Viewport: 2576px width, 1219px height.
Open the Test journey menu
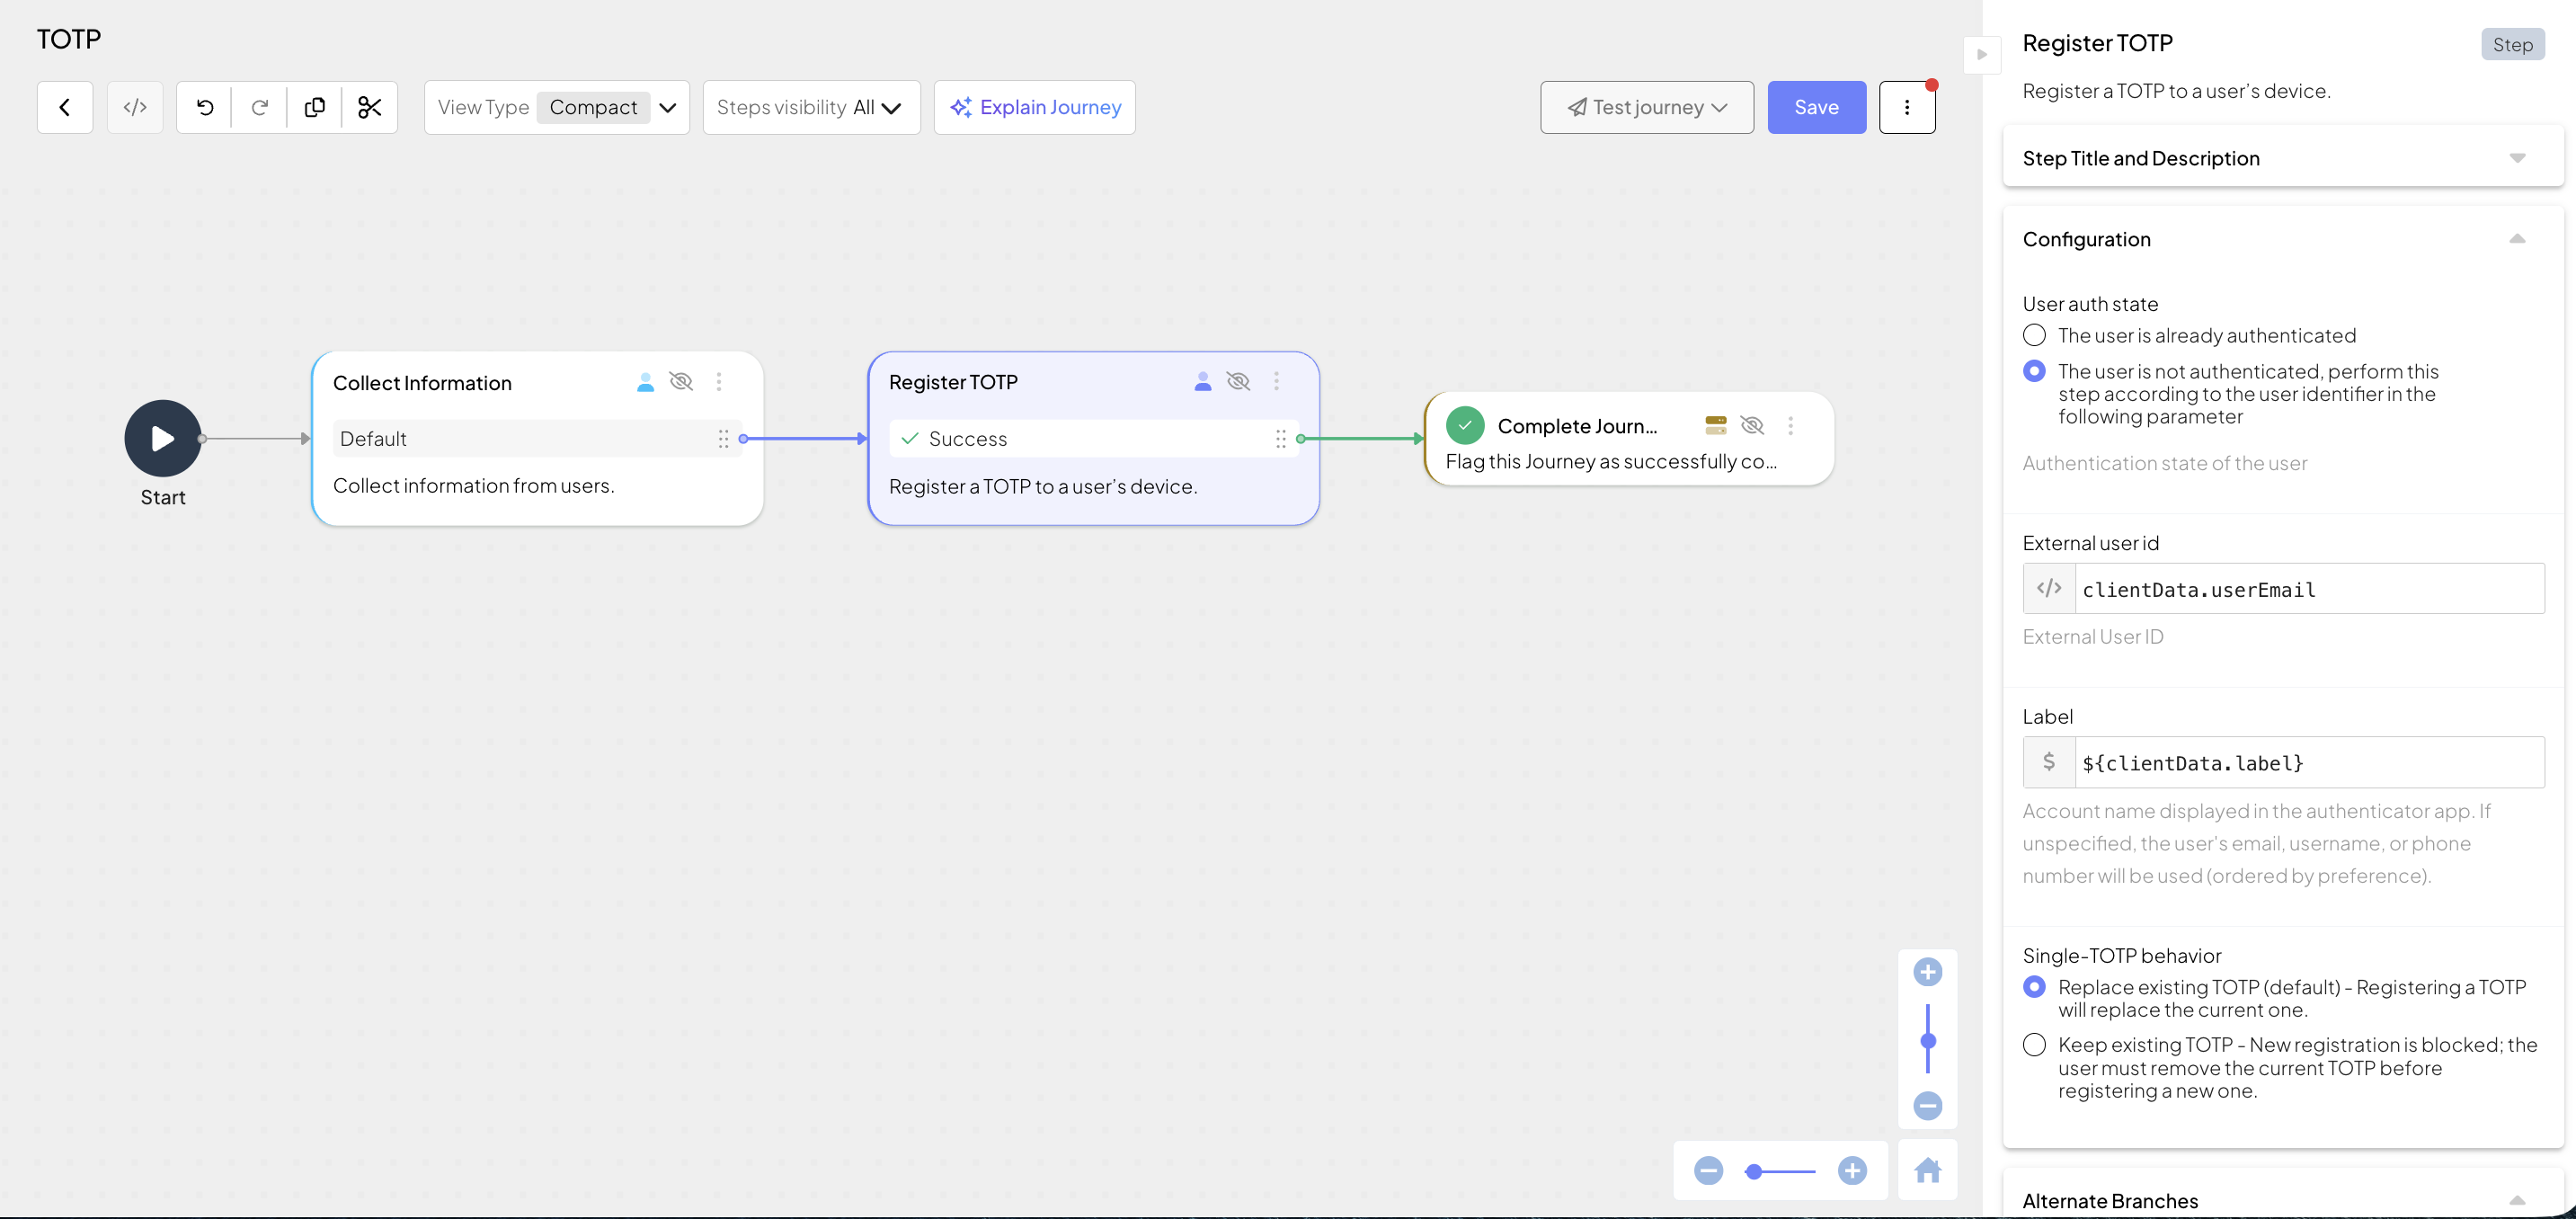coord(1646,107)
